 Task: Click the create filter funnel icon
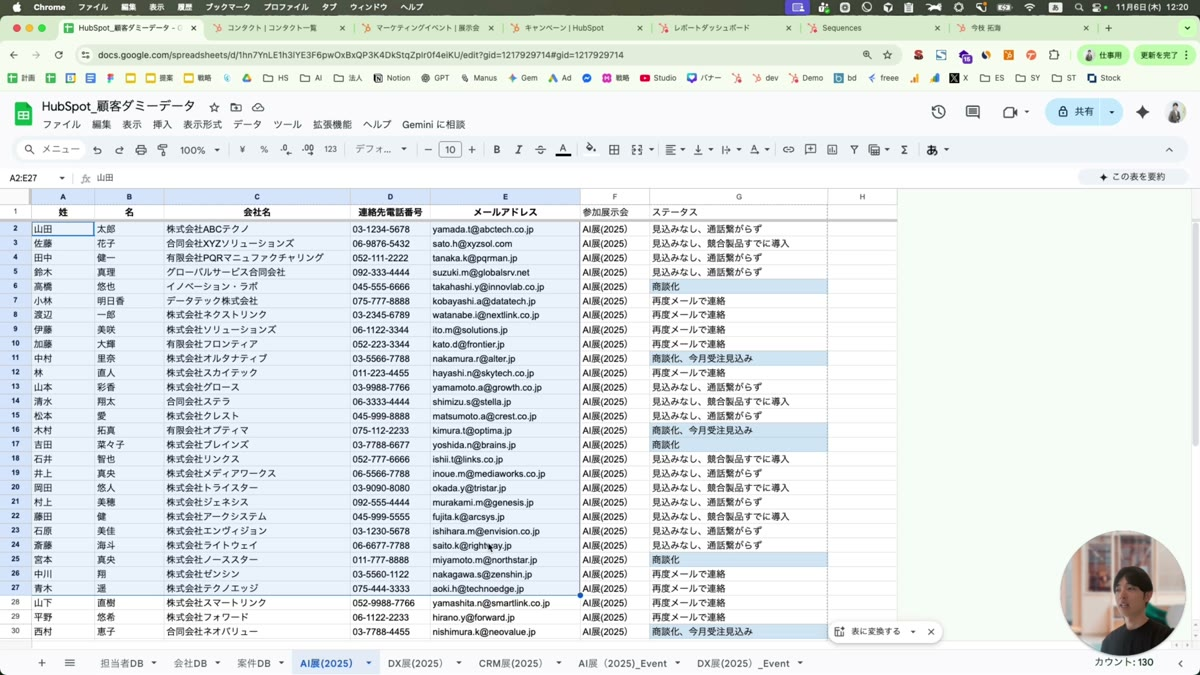pos(854,150)
